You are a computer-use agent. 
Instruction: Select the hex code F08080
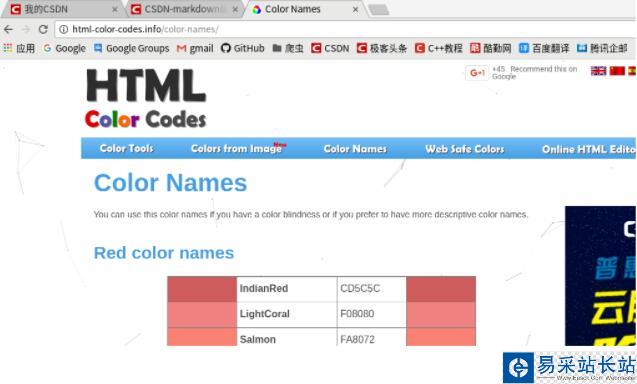point(357,314)
